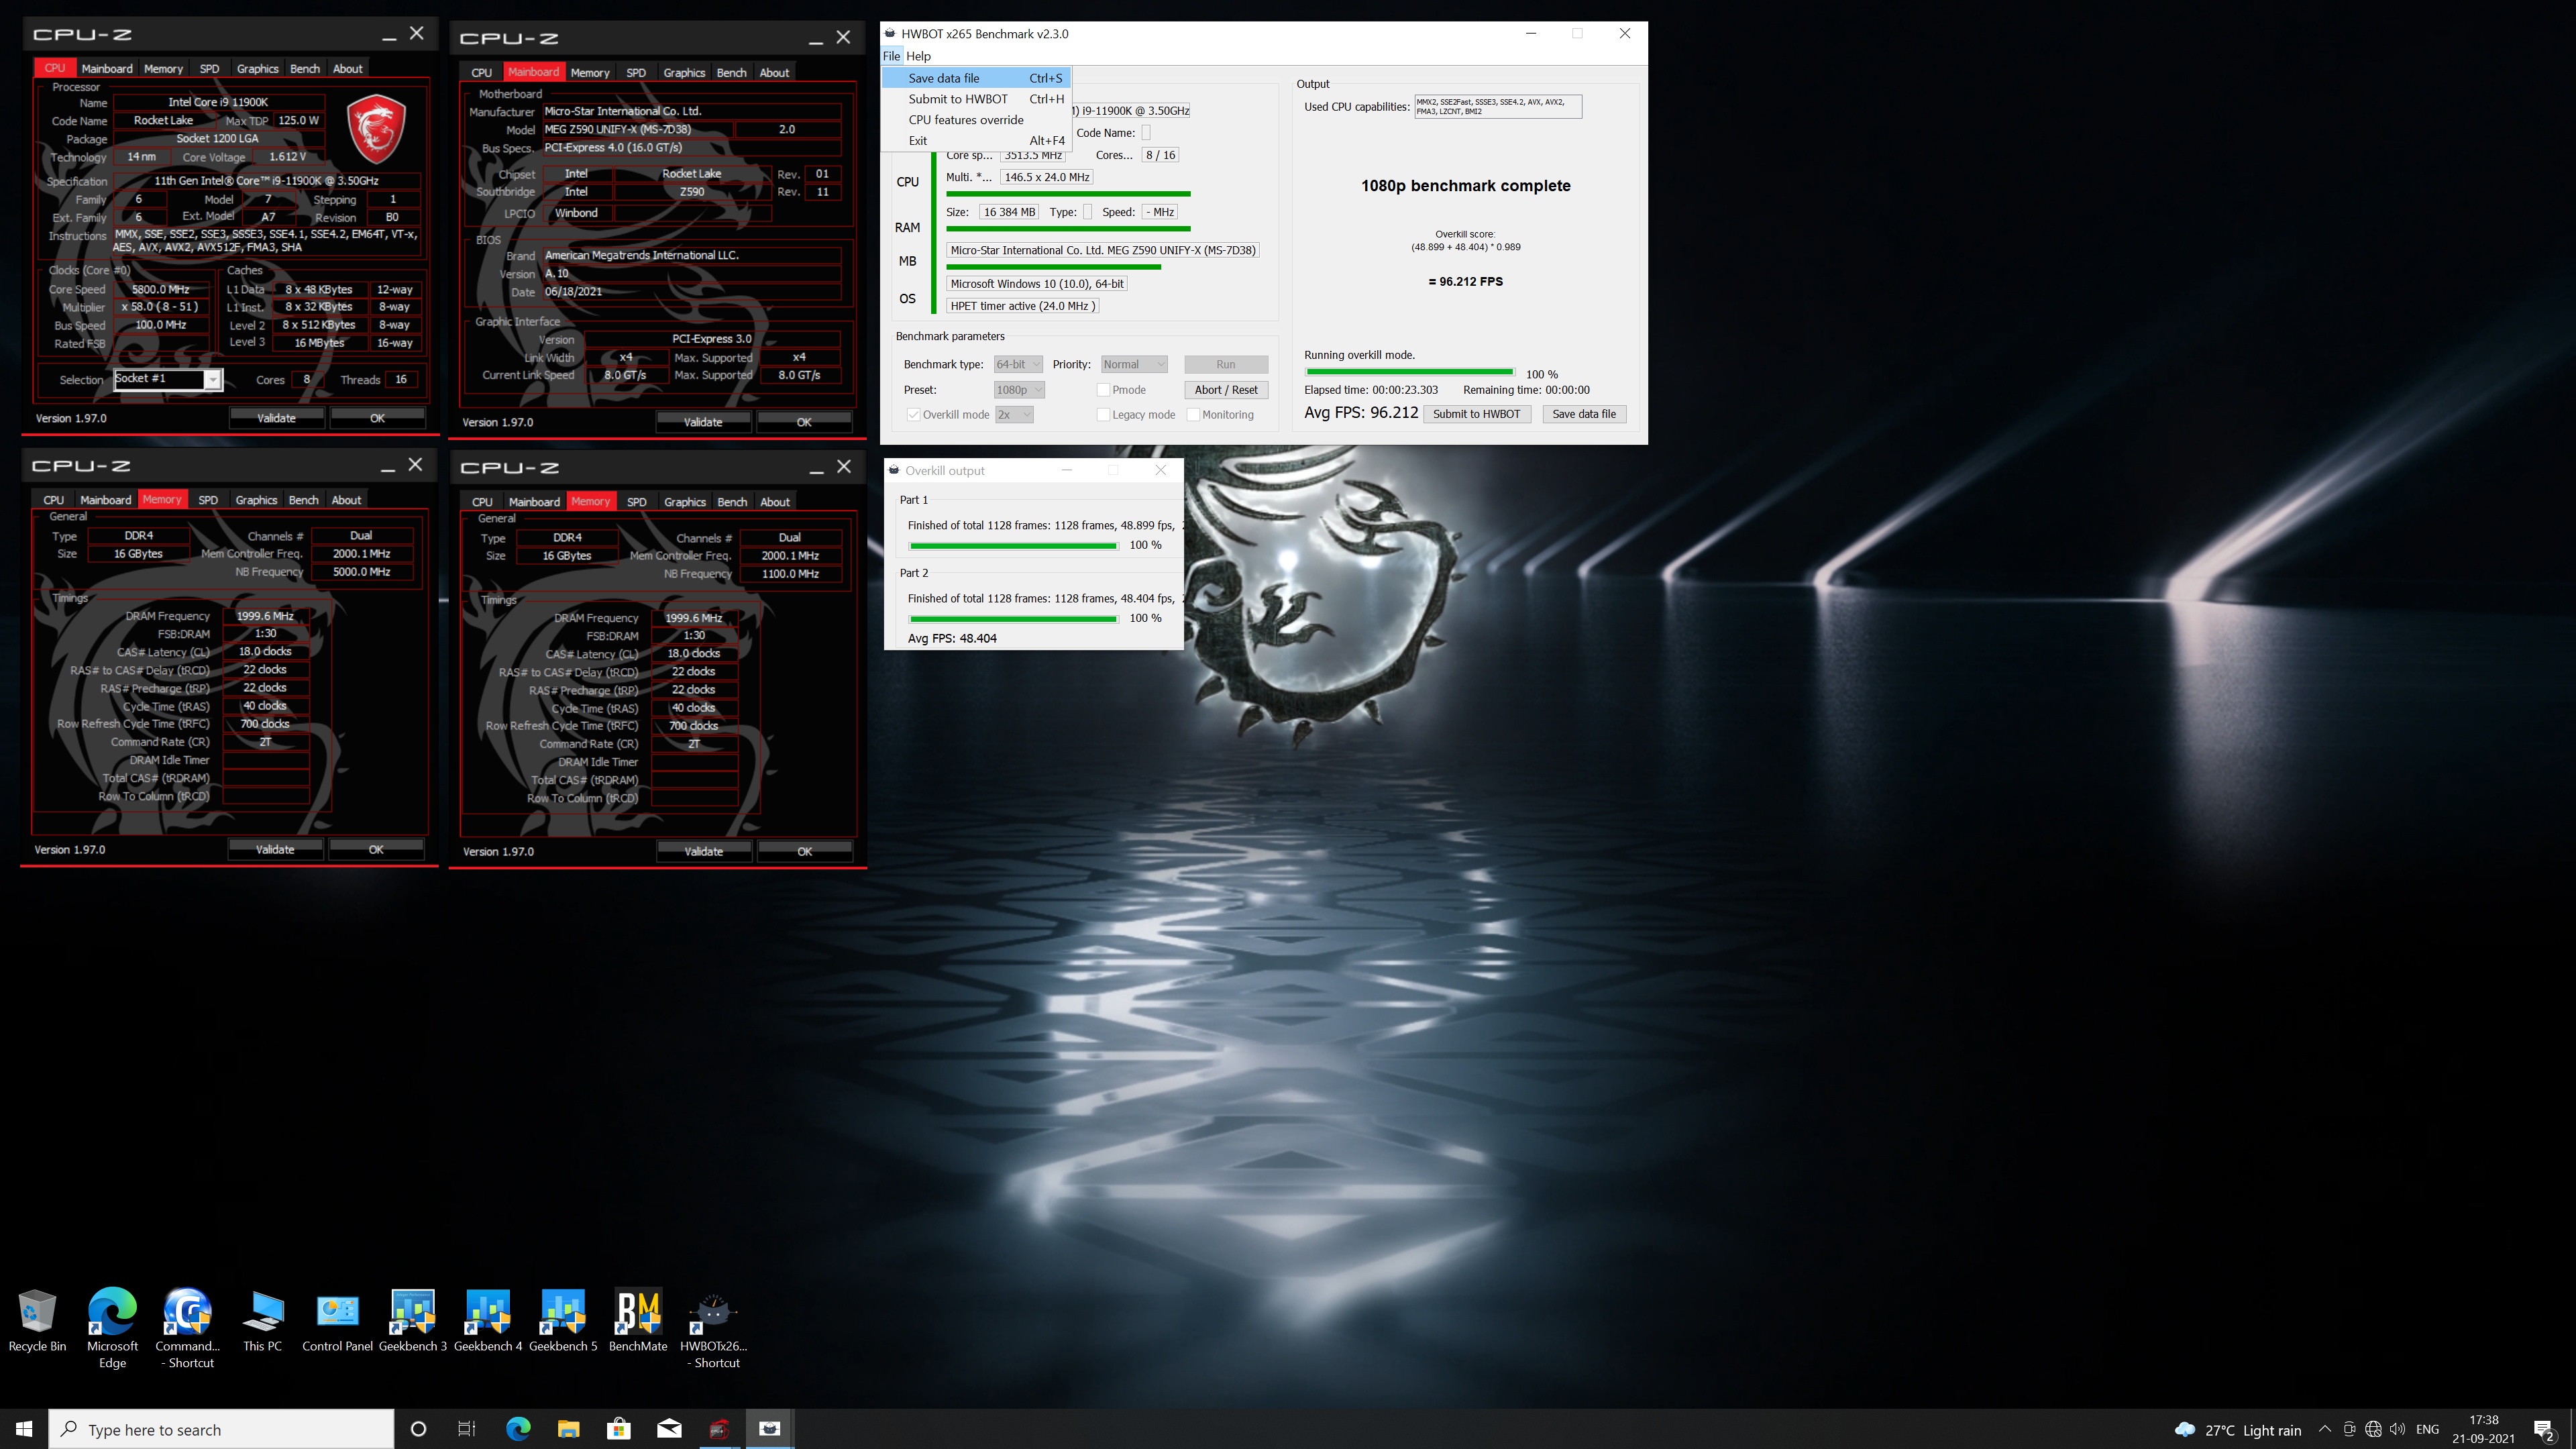Image resolution: width=2576 pixels, height=1449 pixels.
Task: Click Submit to HWBOT button near Avg FPS
Action: [x=1476, y=414]
